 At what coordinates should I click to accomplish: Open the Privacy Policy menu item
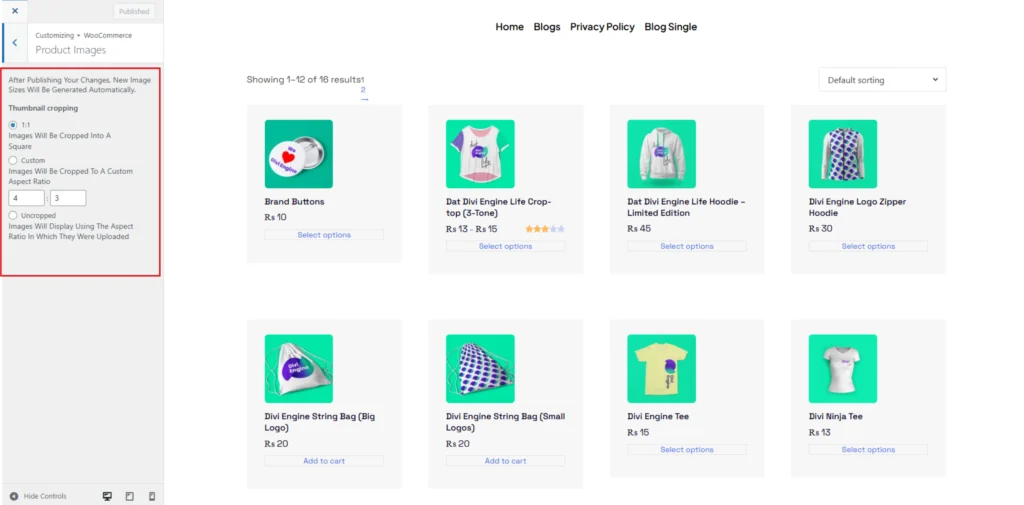click(602, 27)
